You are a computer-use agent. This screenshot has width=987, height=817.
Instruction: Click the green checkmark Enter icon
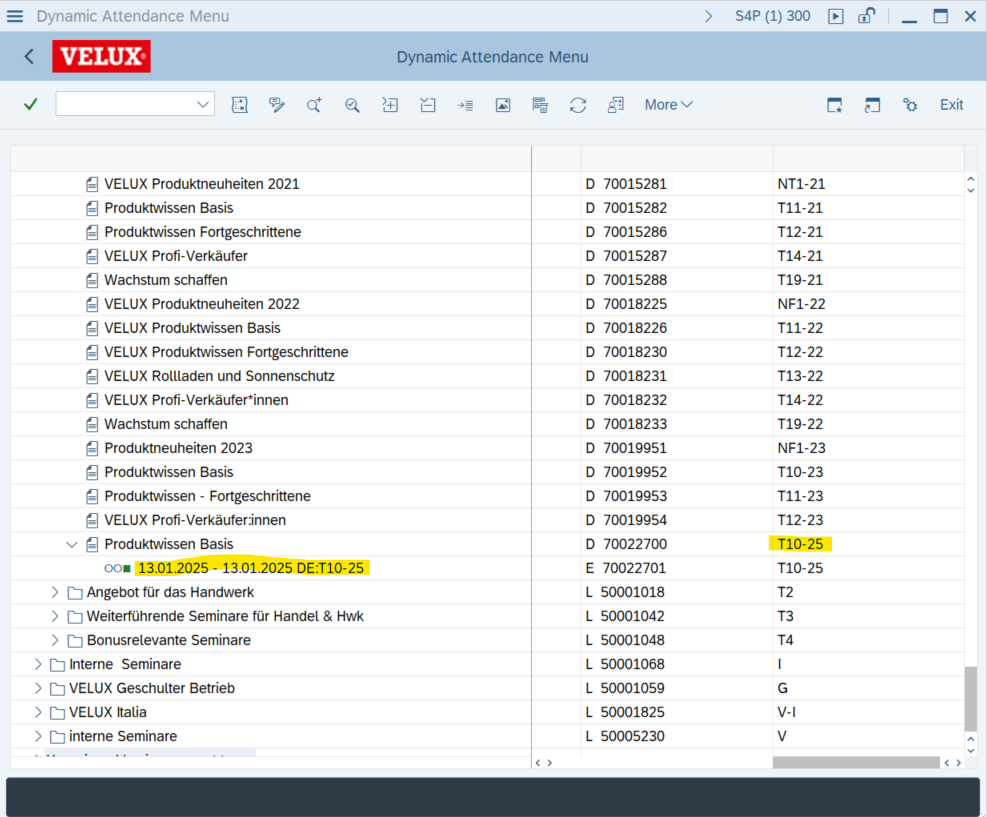coord(30,105)
